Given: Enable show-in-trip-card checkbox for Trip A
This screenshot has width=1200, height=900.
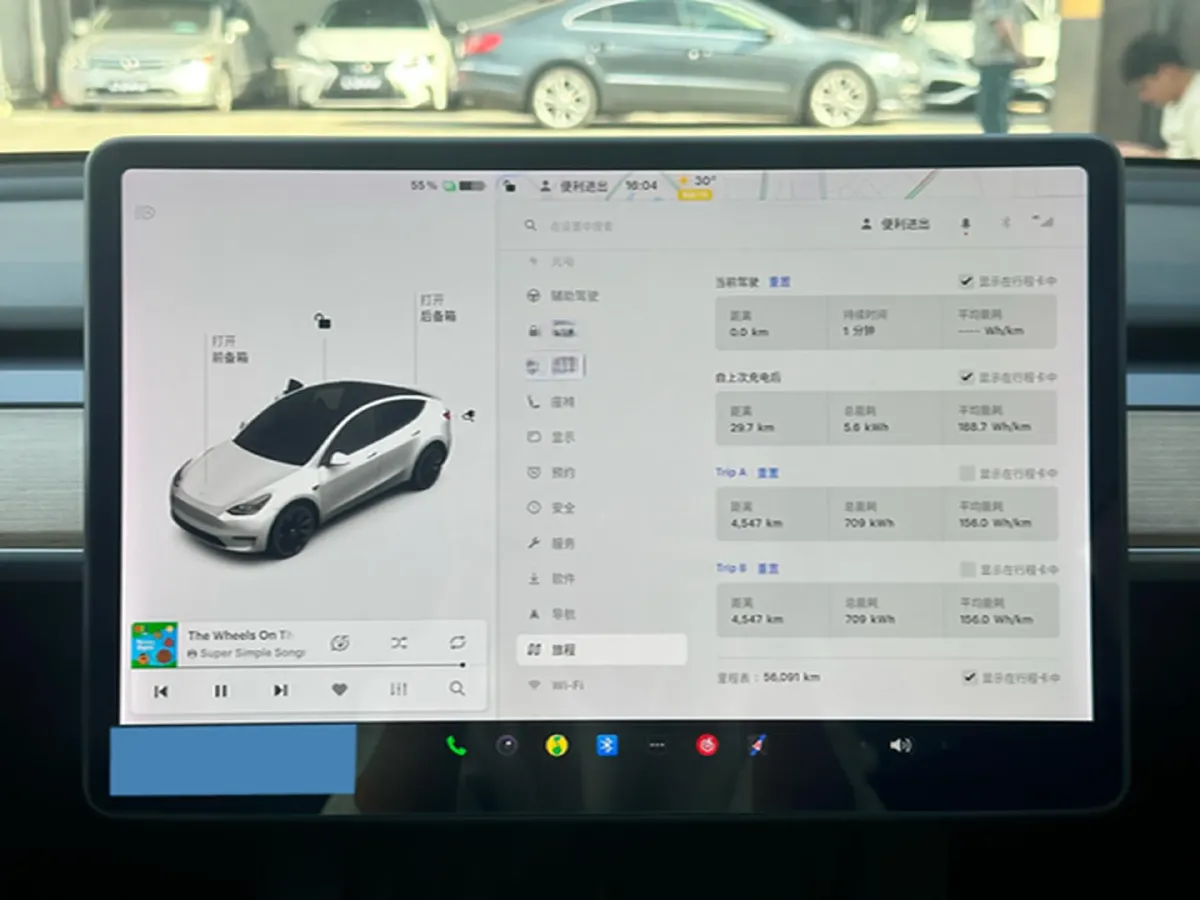Looking at the screenshot, I should pyautogui.click(x=967, y=472).
